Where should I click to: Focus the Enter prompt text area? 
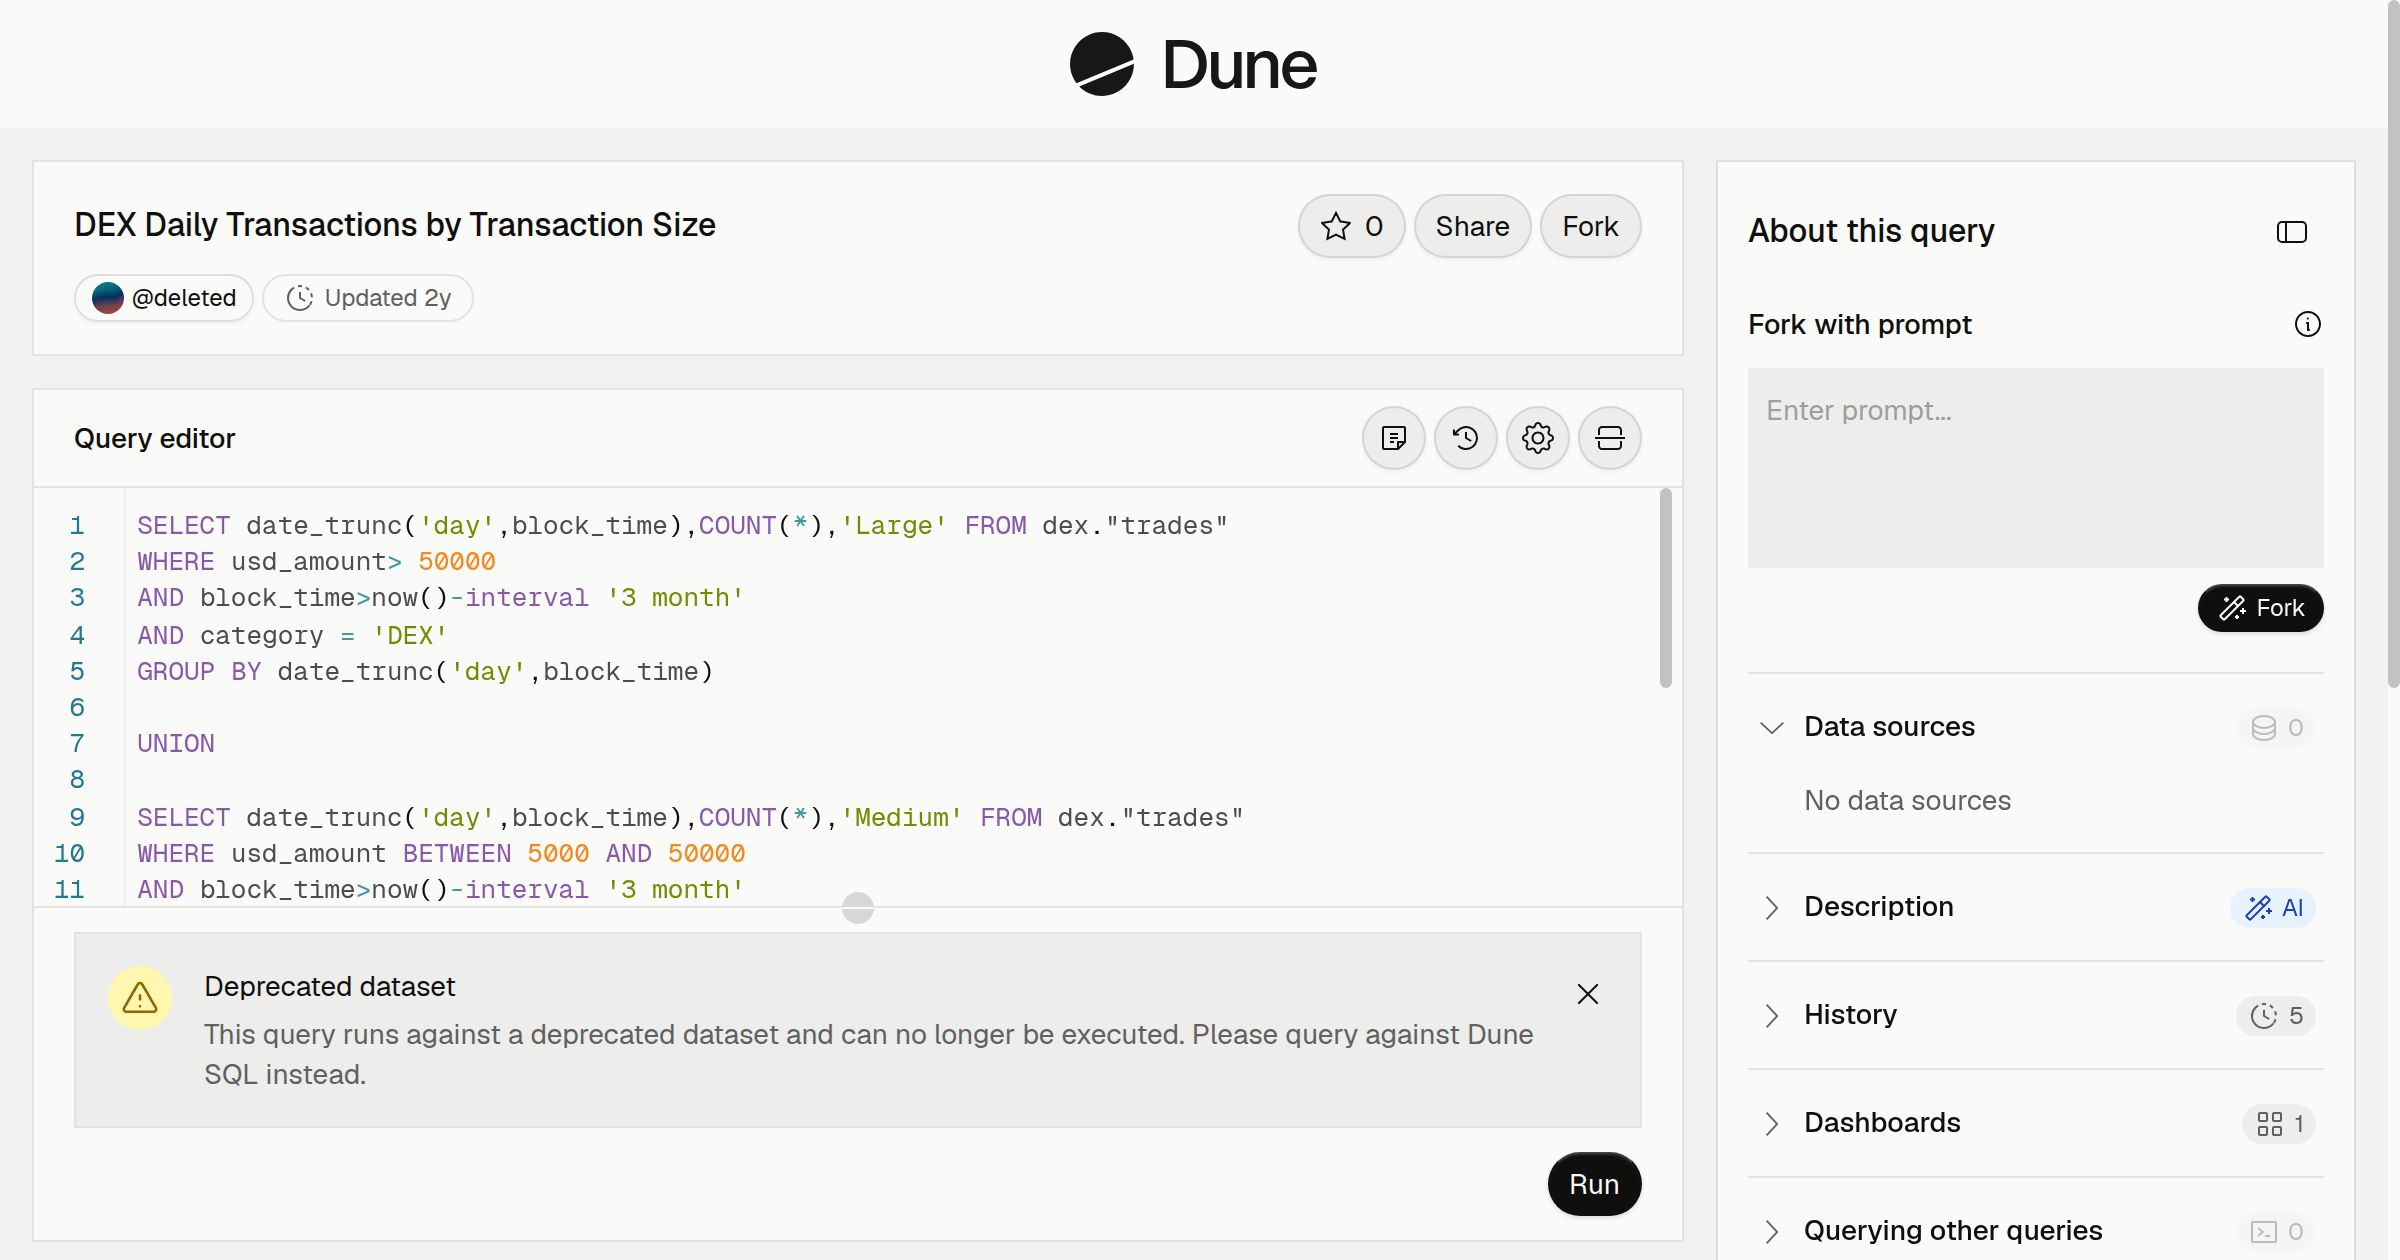(2035, 468)
